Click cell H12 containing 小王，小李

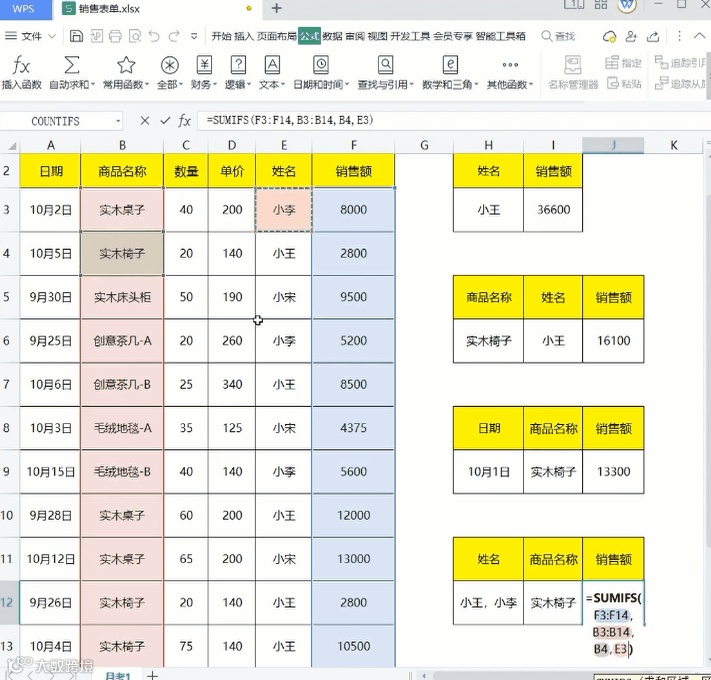point(488,602)
